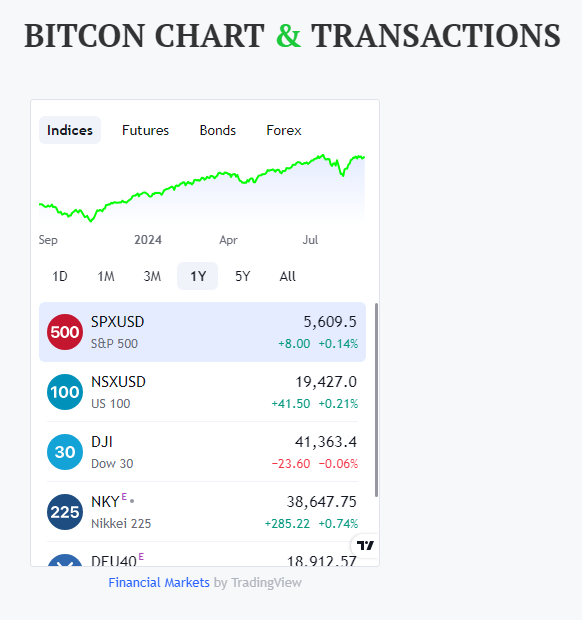Select the NSXUSD symbol row
The width and height of the screenshot is (582, 620).
coord(202,392)
